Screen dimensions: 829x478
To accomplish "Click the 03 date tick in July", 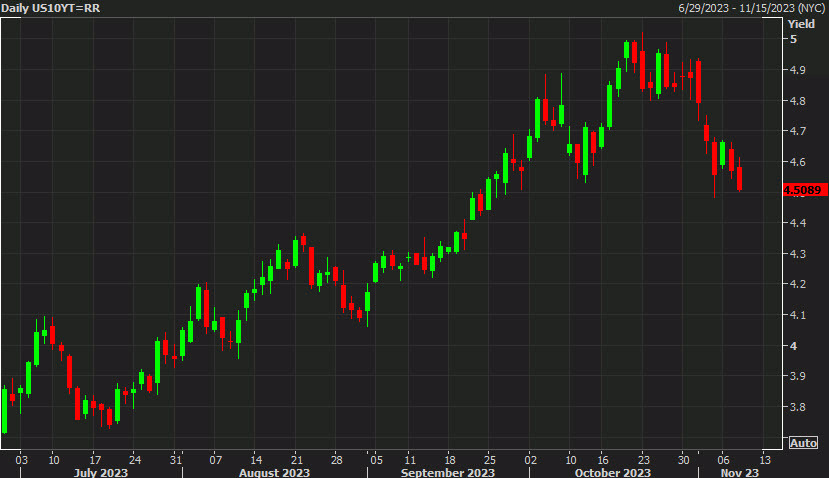I will [22, 459].
